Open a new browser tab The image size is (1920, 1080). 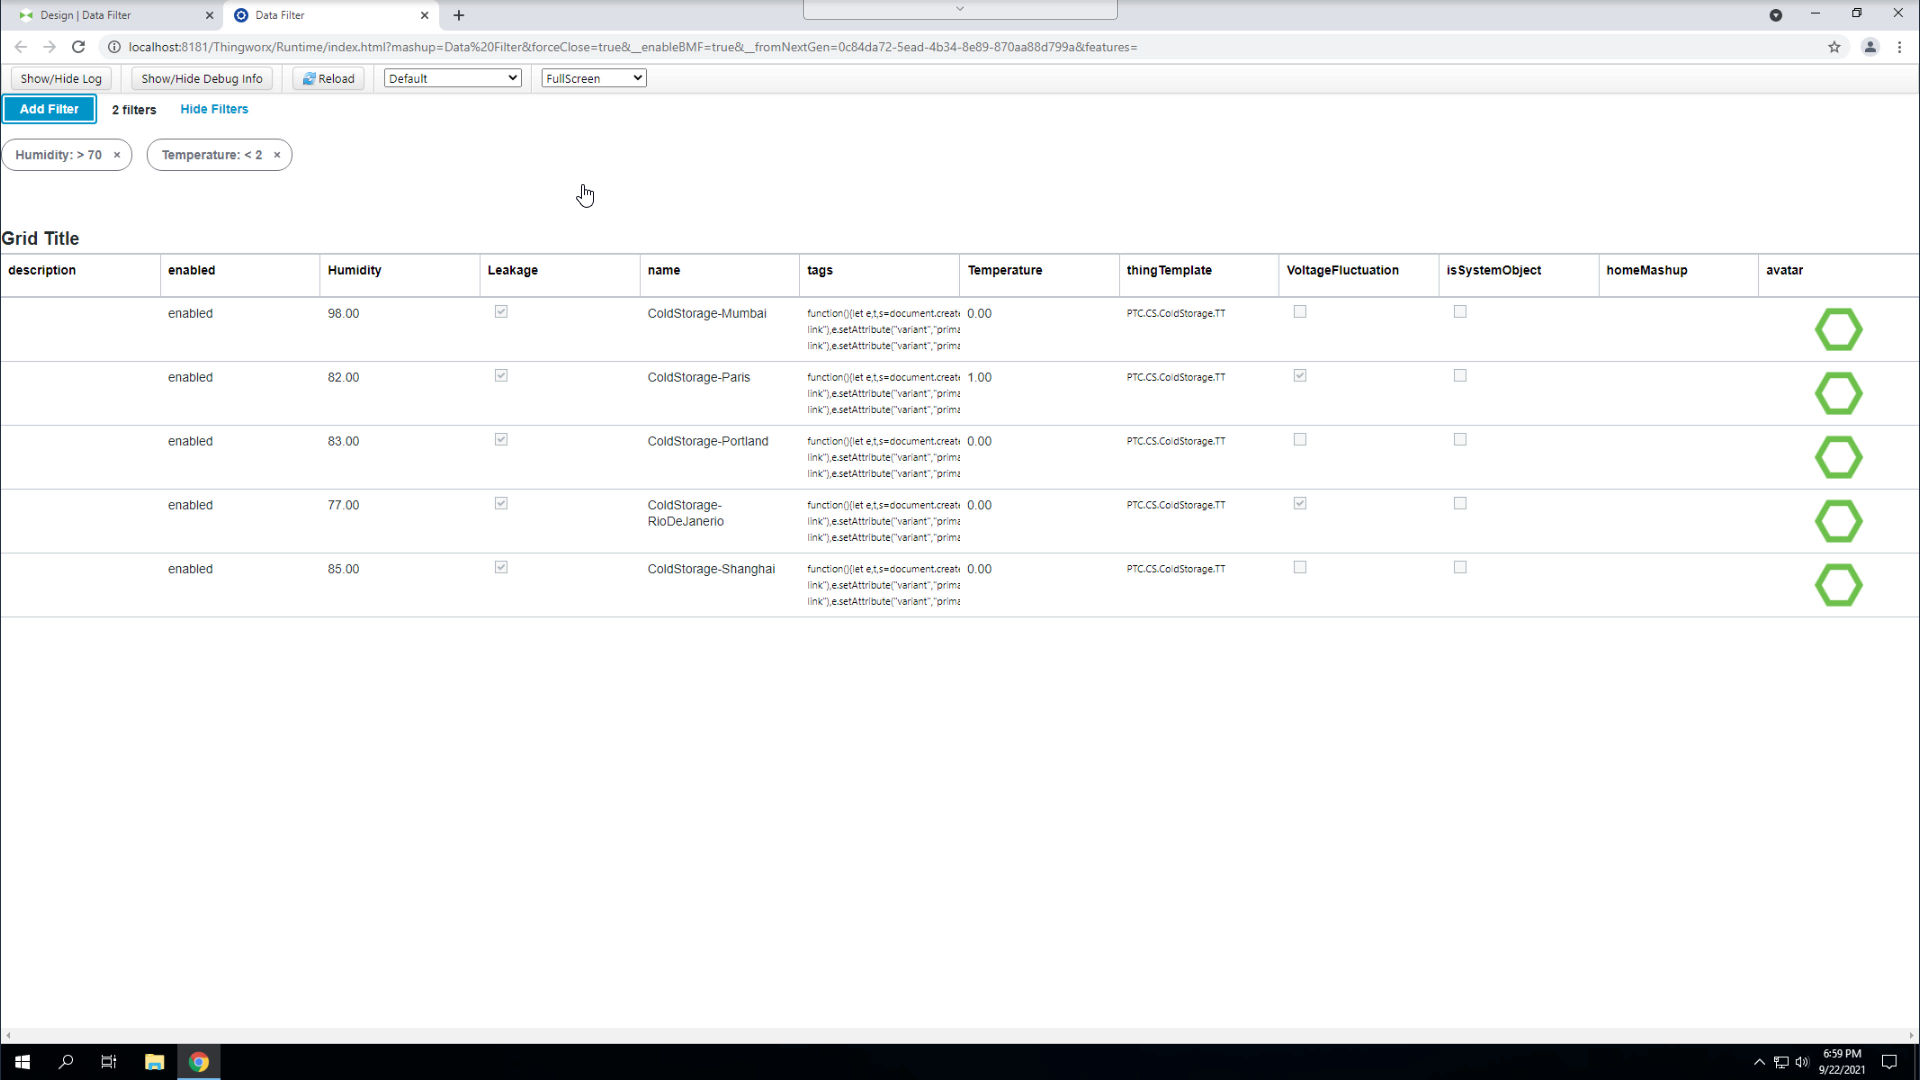pos(459,15)
